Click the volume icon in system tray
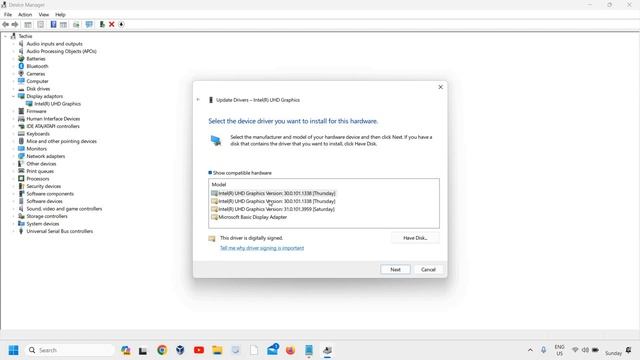 click(x=585, y=350)
